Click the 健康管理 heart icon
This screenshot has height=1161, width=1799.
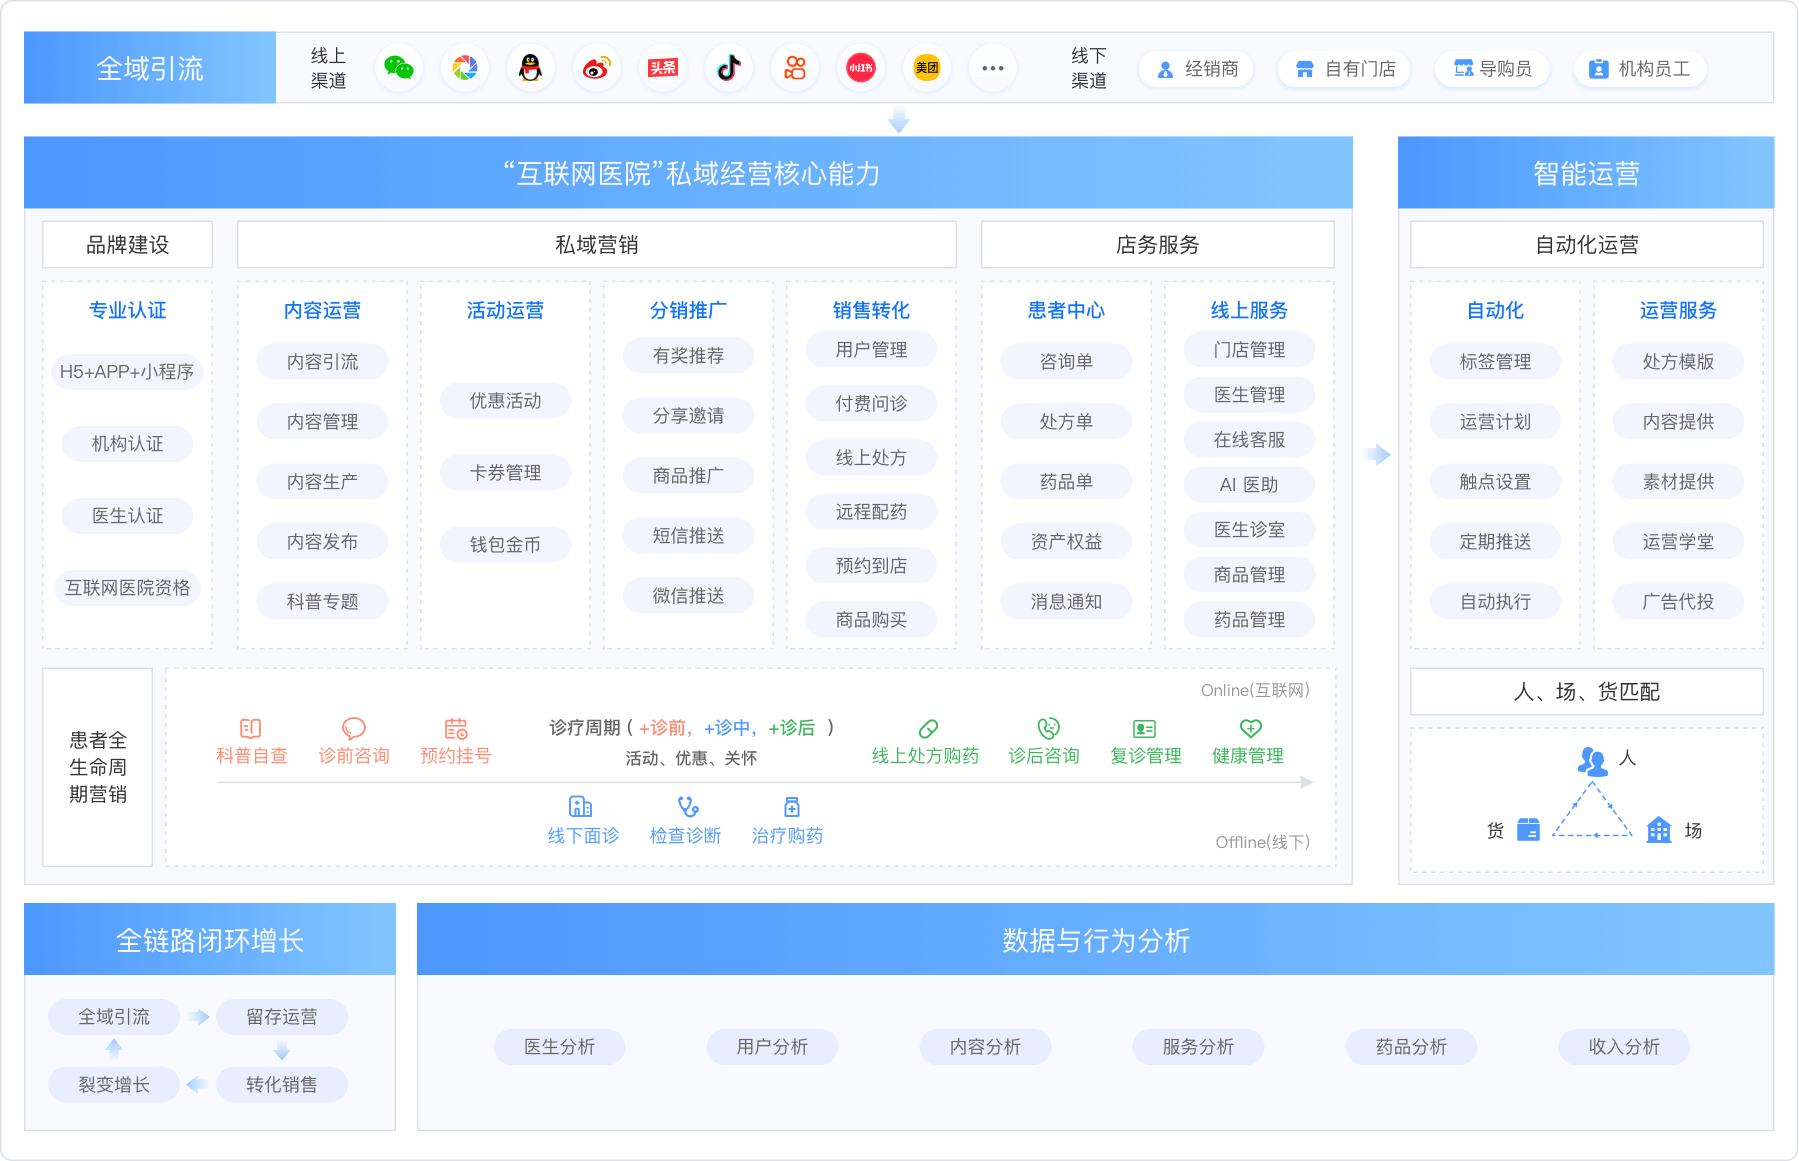(x=1250, y=728)
